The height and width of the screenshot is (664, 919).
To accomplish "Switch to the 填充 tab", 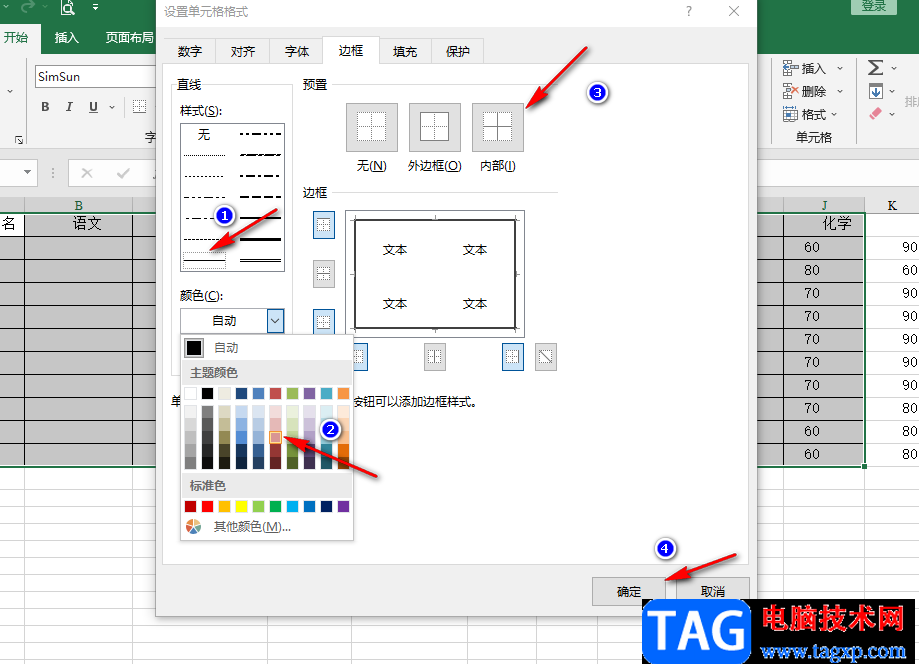I will [x=405, y=52].
